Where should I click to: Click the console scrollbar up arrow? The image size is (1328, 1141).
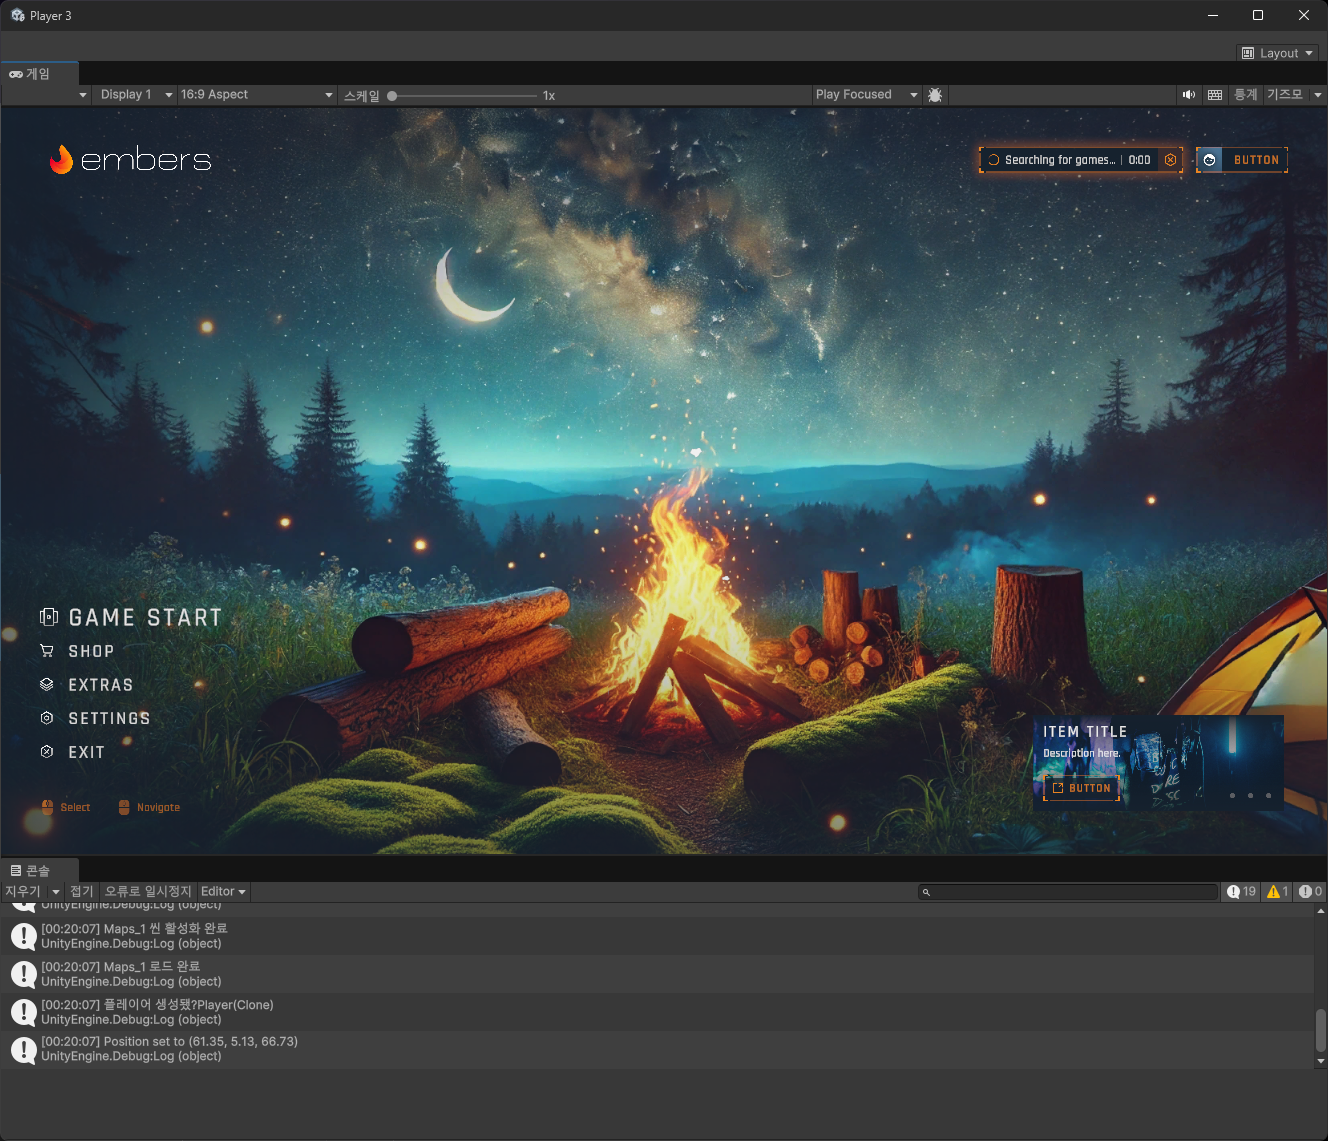[1320, 911]
